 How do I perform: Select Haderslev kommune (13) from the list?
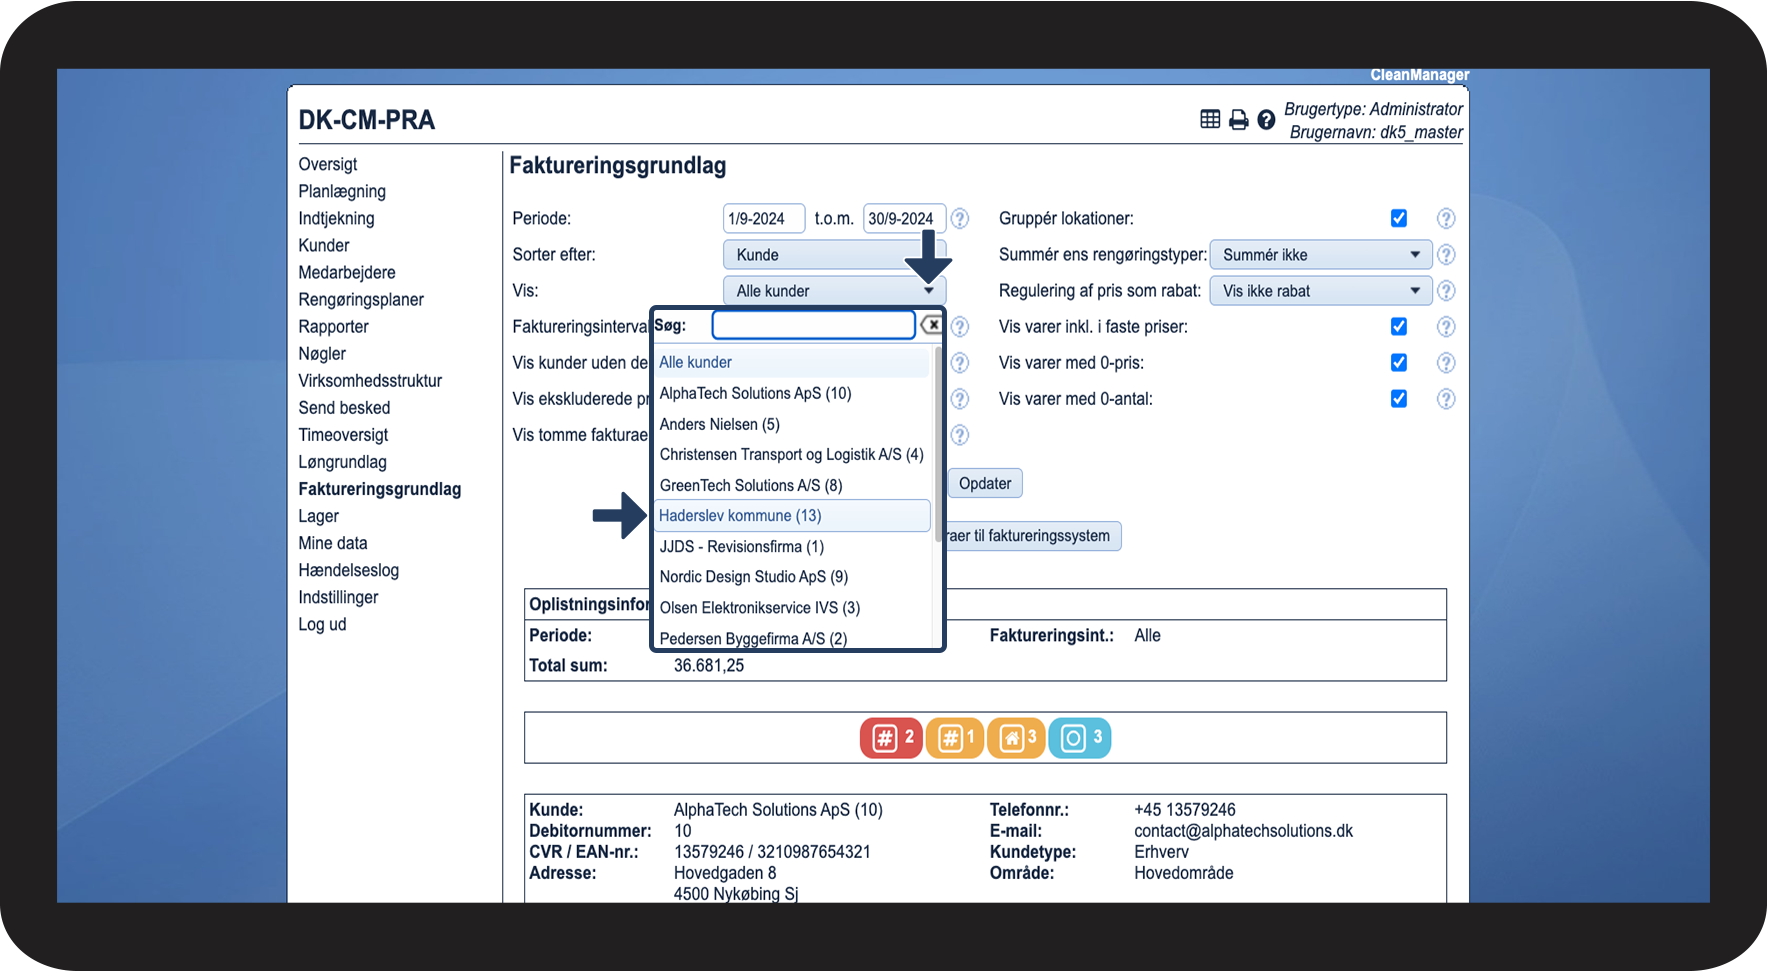coord(740,516)
